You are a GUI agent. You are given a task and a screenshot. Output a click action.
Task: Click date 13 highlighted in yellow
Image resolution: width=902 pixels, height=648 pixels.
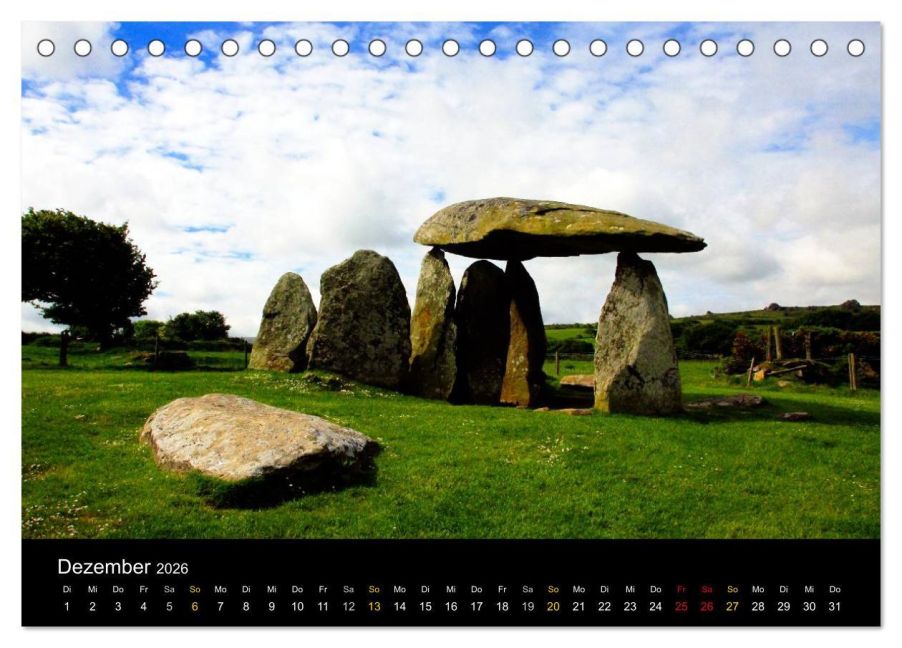[x=374, y=606]
